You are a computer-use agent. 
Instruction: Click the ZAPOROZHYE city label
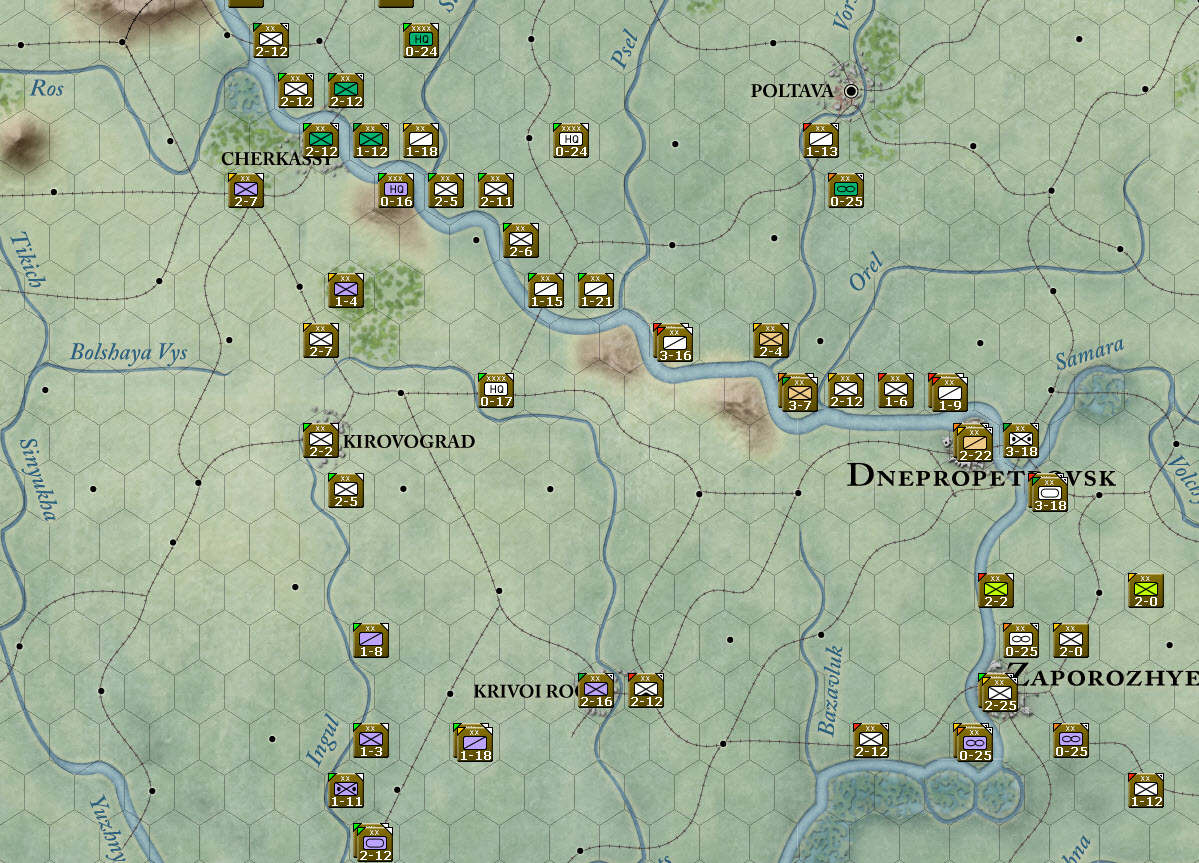pyautogui.click(x=1103, y=676)
